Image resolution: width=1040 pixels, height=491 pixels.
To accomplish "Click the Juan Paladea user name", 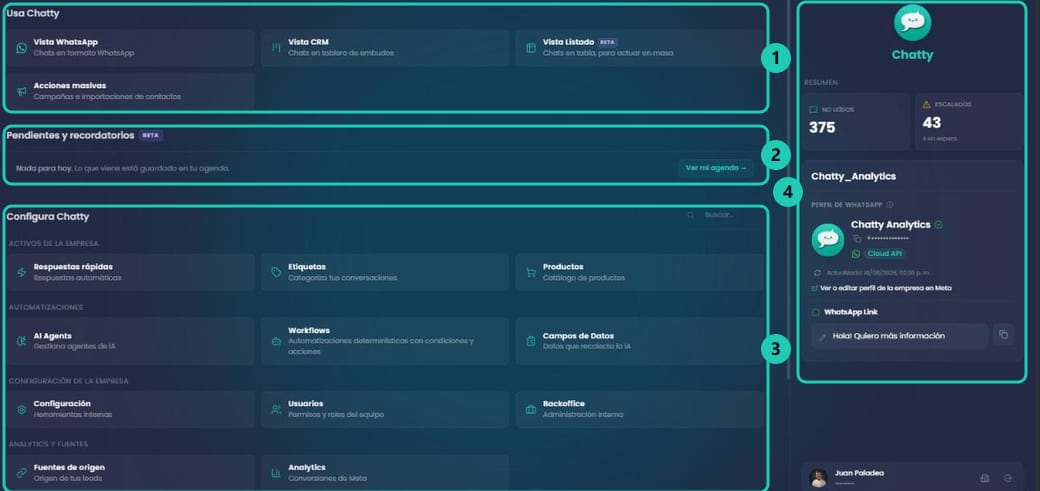I will pyautogui.click(x=859, y=473).
